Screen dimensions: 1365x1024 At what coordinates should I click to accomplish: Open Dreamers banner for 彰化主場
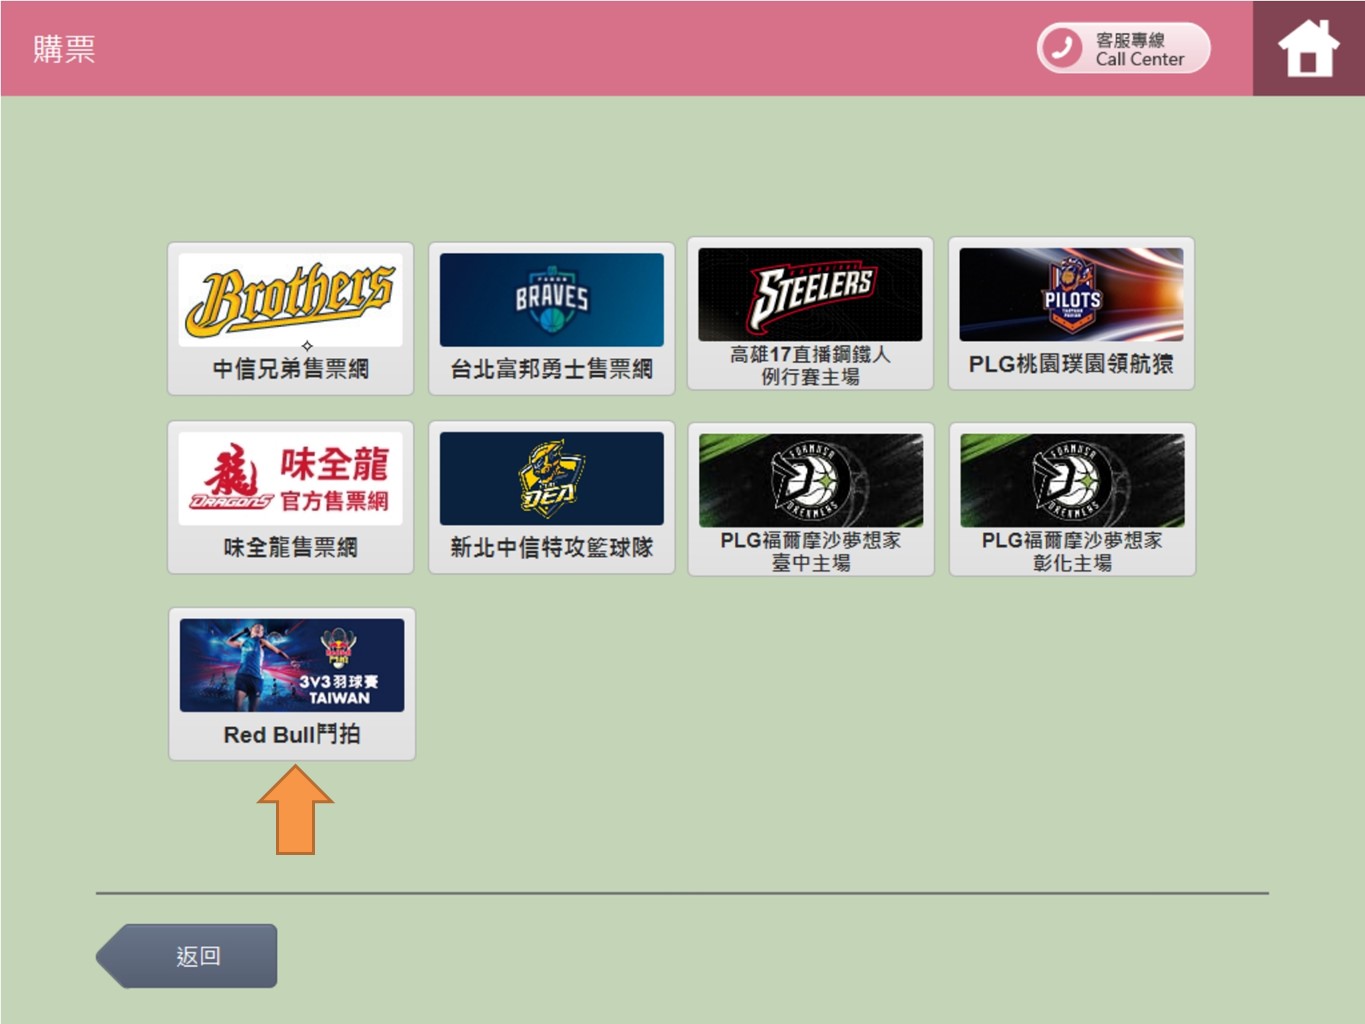coord(1072,480)
